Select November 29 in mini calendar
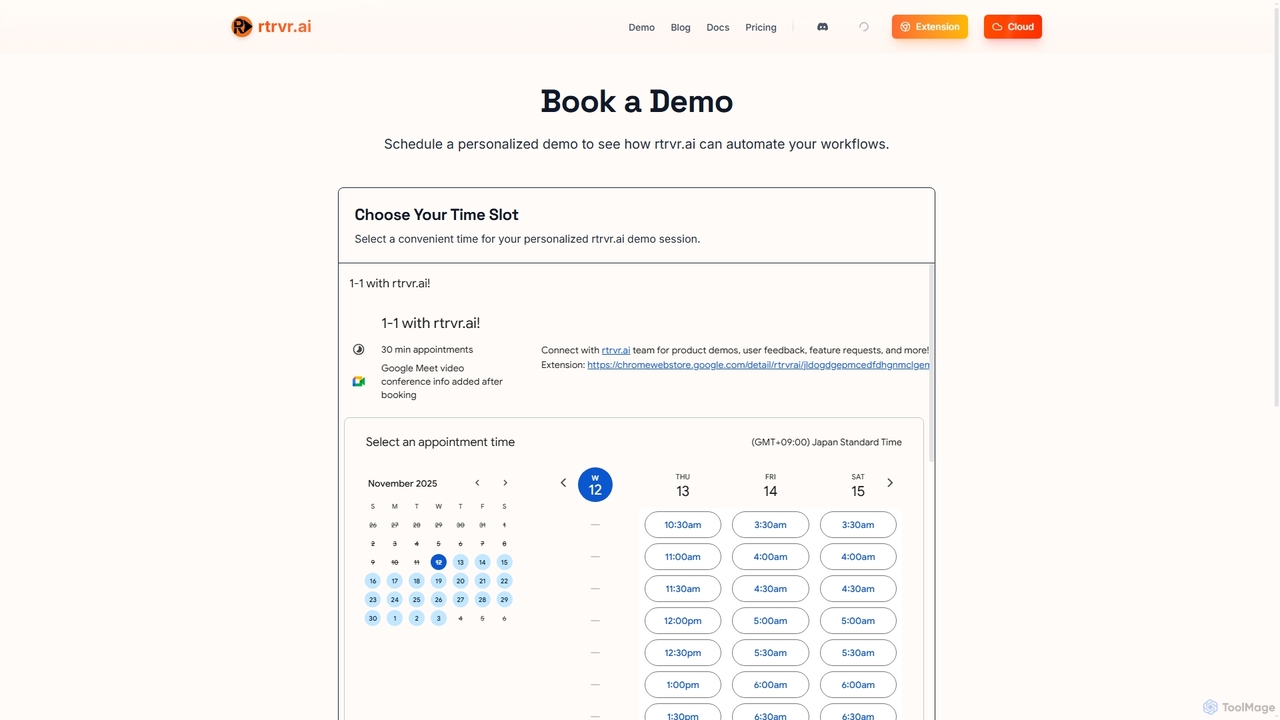Screen dimensions: 1280x720 point(504,600)
